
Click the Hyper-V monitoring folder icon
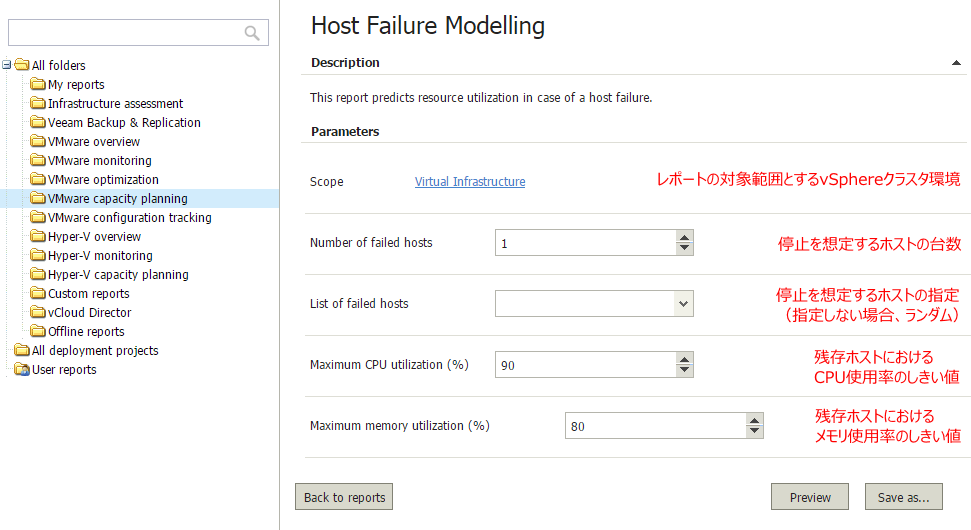tap(38, 255)
